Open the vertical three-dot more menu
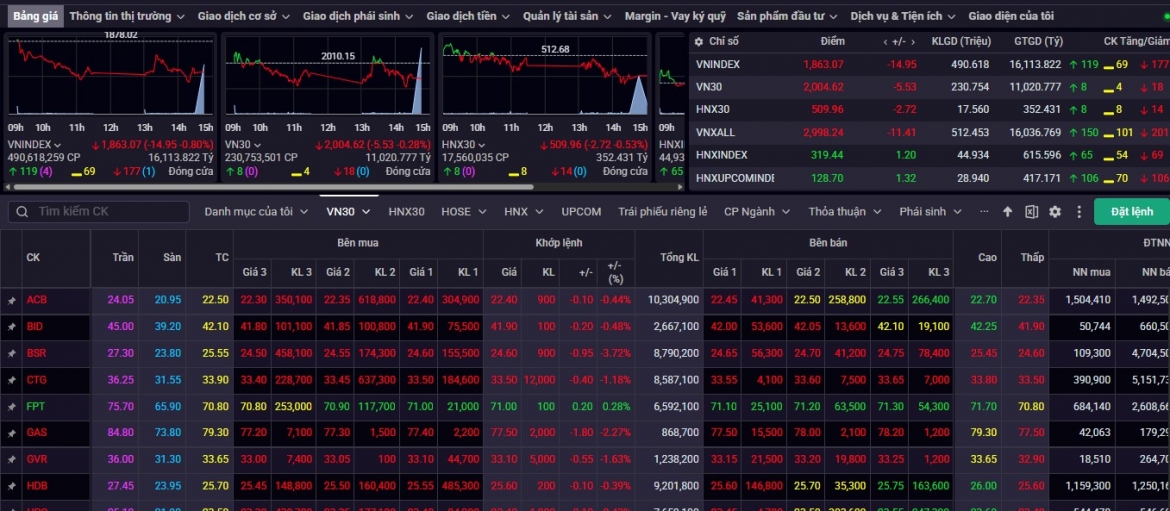 click(x=1079, y=212)
